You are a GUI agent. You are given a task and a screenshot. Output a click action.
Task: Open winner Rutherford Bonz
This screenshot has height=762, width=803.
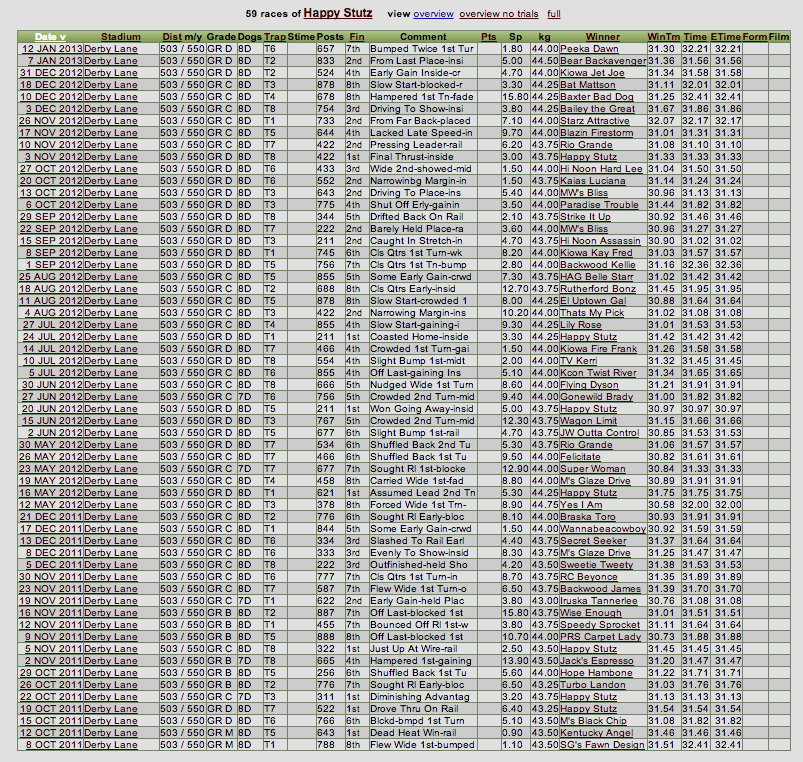pos(598,289)
